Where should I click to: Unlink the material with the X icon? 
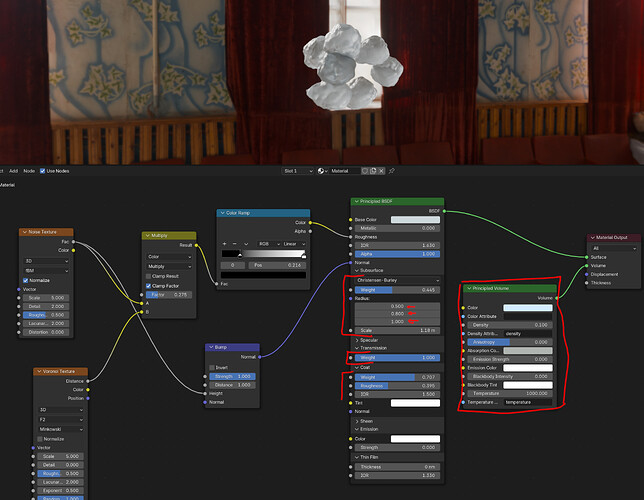coord(381,171)
